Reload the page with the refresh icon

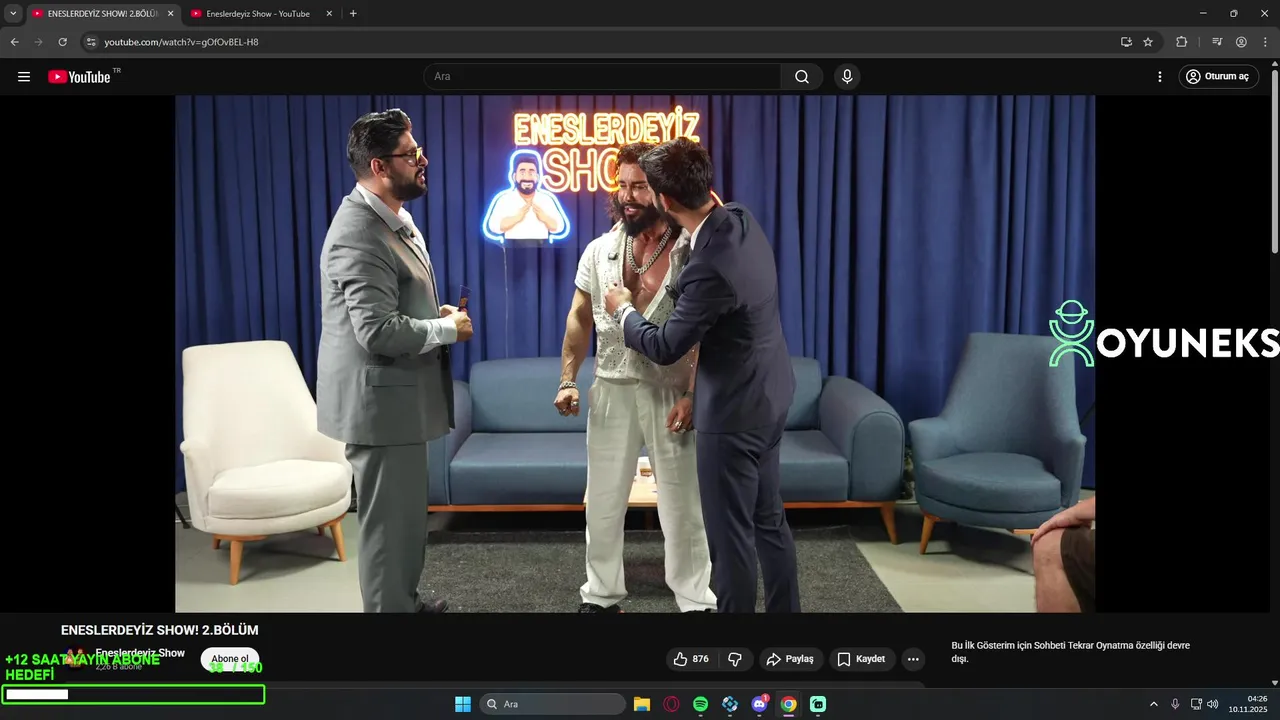point(62,42)
